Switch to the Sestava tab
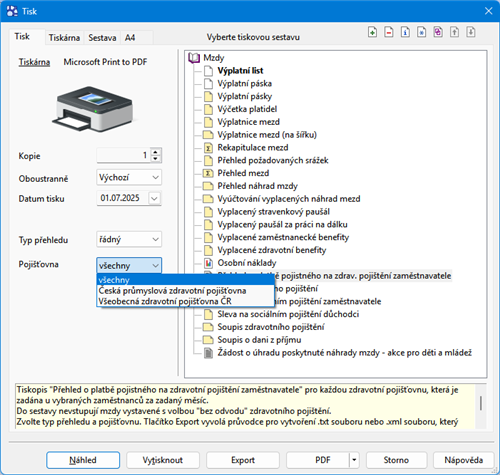 point(102,38)
